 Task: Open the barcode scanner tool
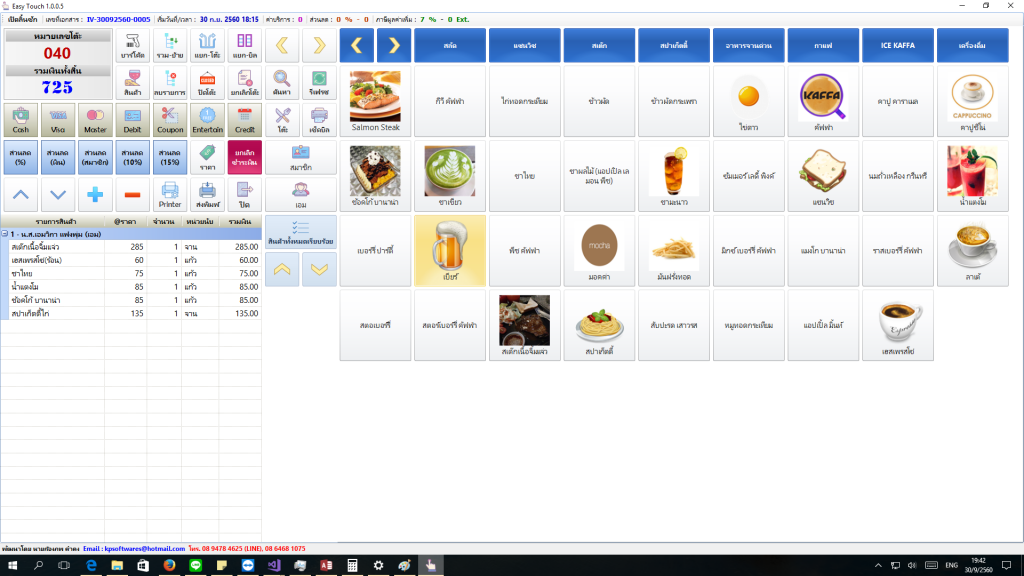tap(133, 46)
